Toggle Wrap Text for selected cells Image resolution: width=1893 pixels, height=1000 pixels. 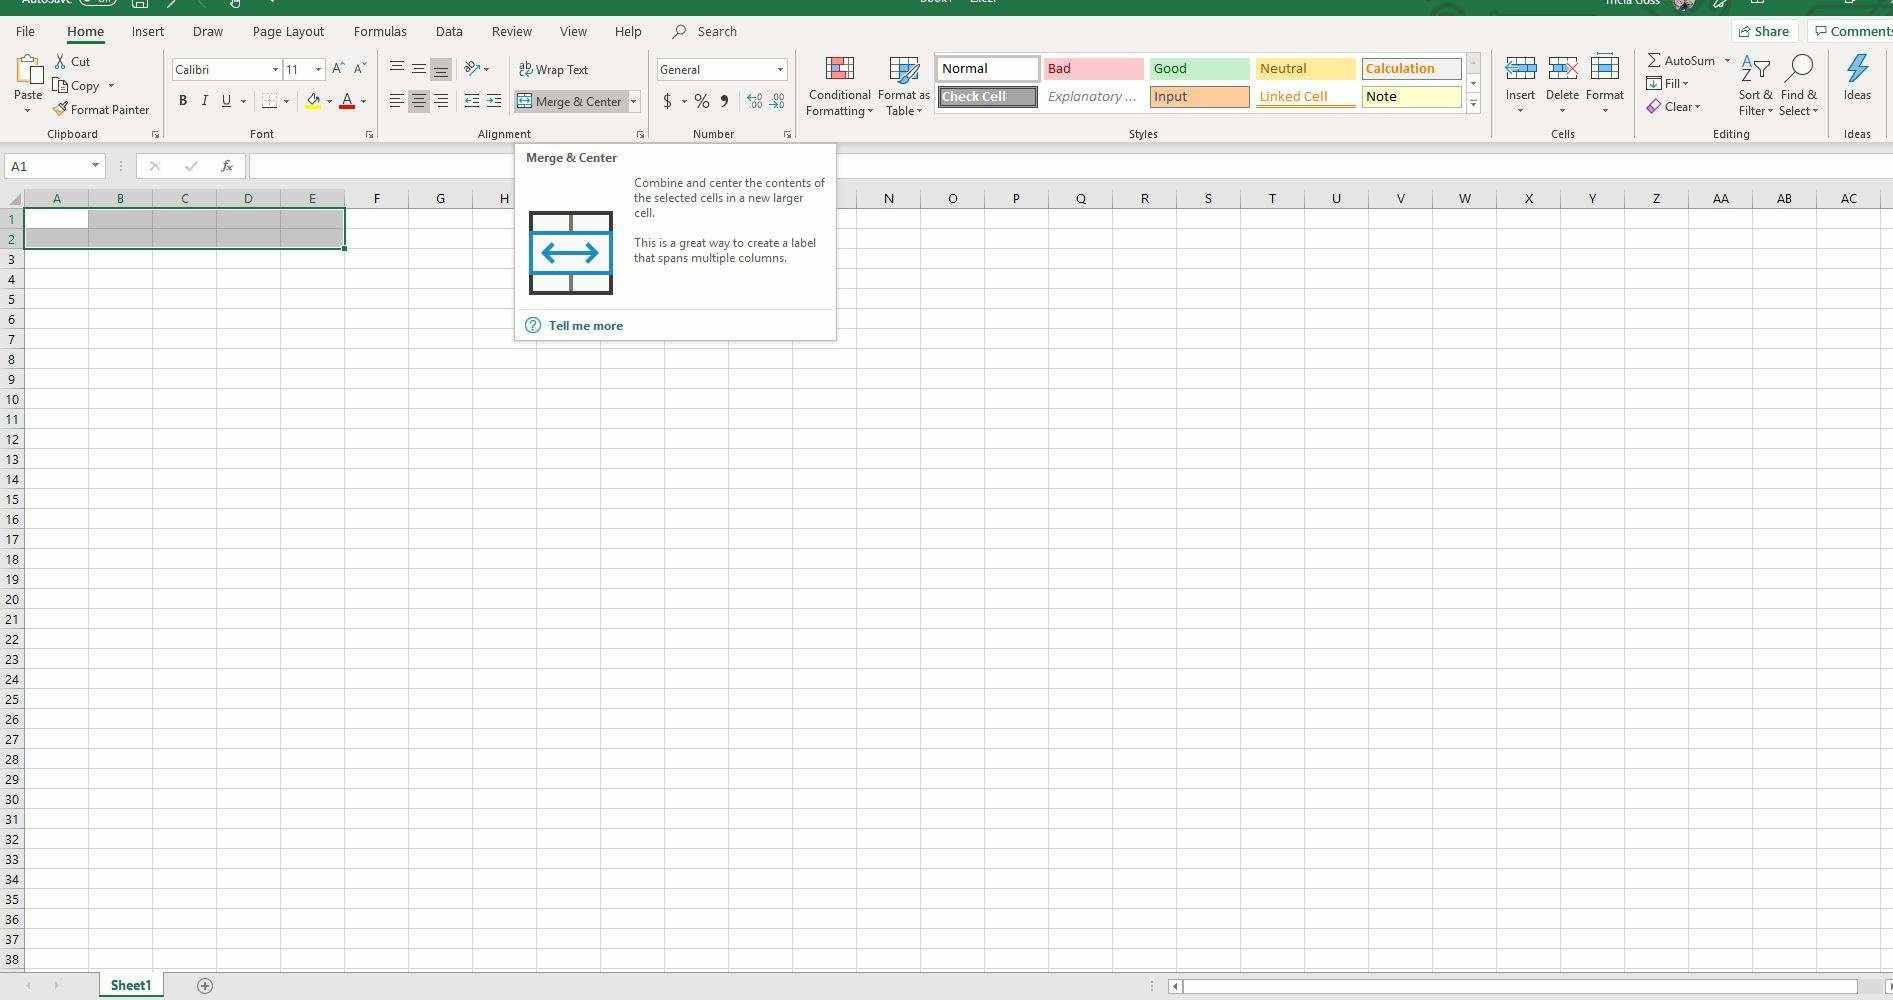point(553,69)
